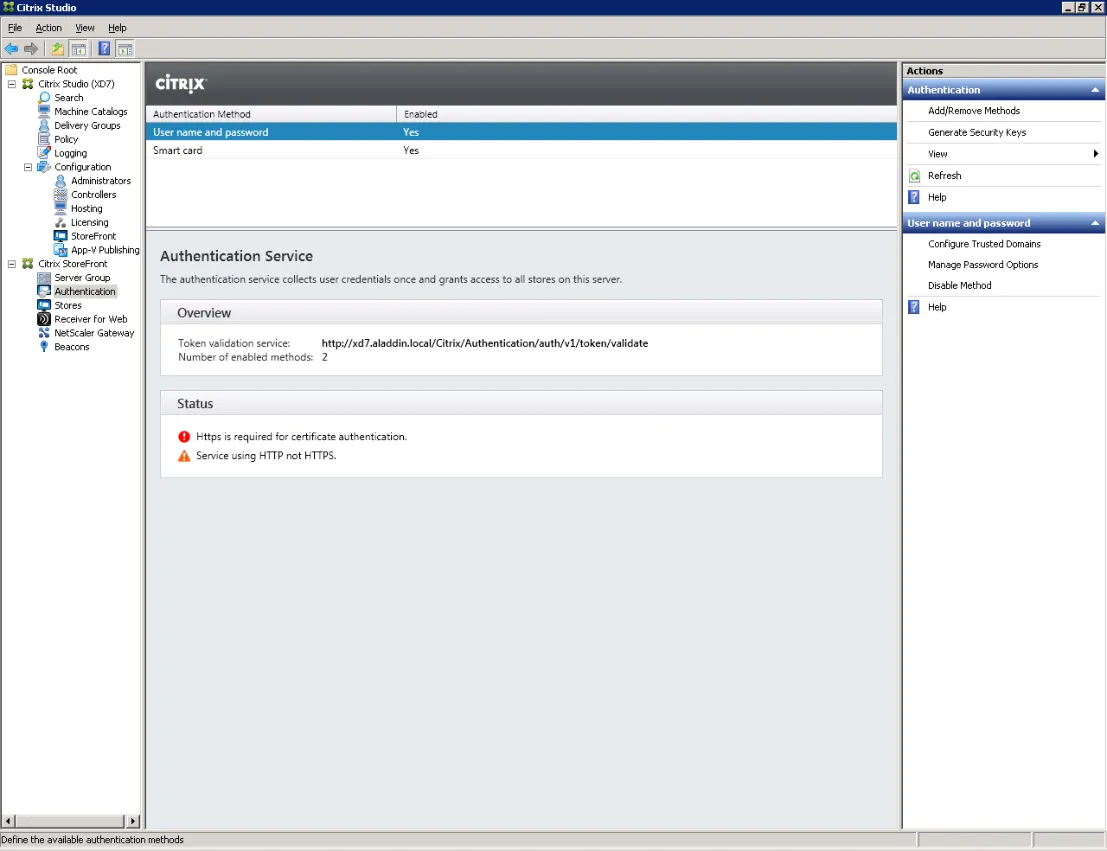Click the Back arrow toolbar icon
The height and width of the screenshot is (851, 1107).
11,49
